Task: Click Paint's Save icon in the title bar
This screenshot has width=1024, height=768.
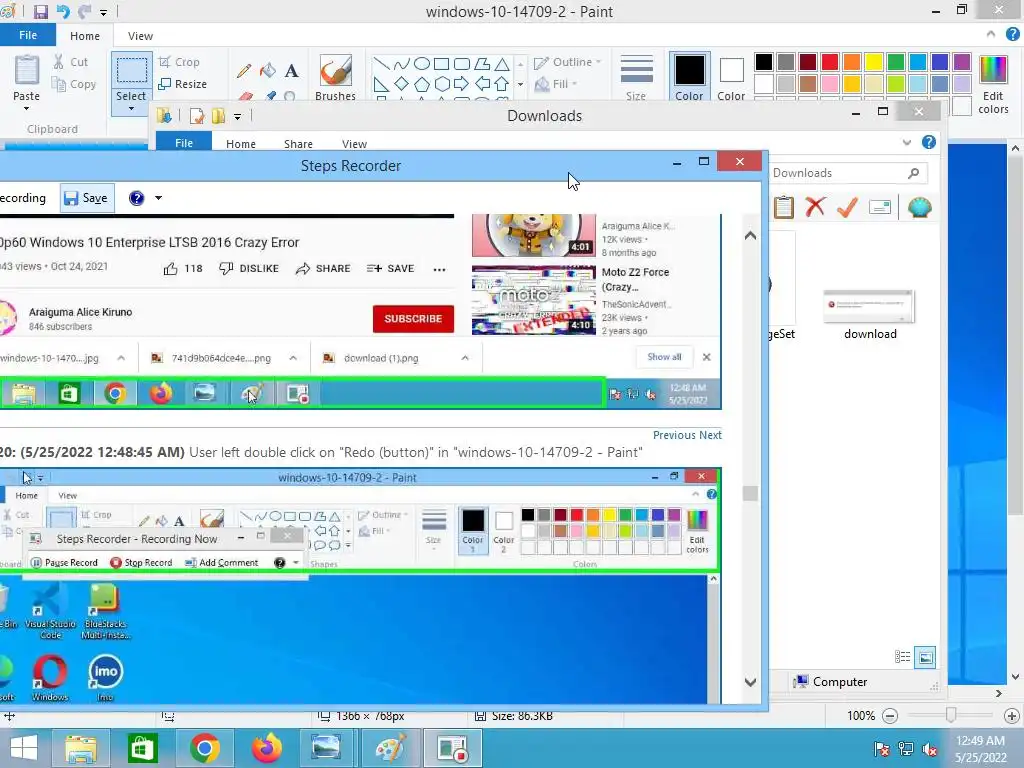Action: tap(40, 12)
